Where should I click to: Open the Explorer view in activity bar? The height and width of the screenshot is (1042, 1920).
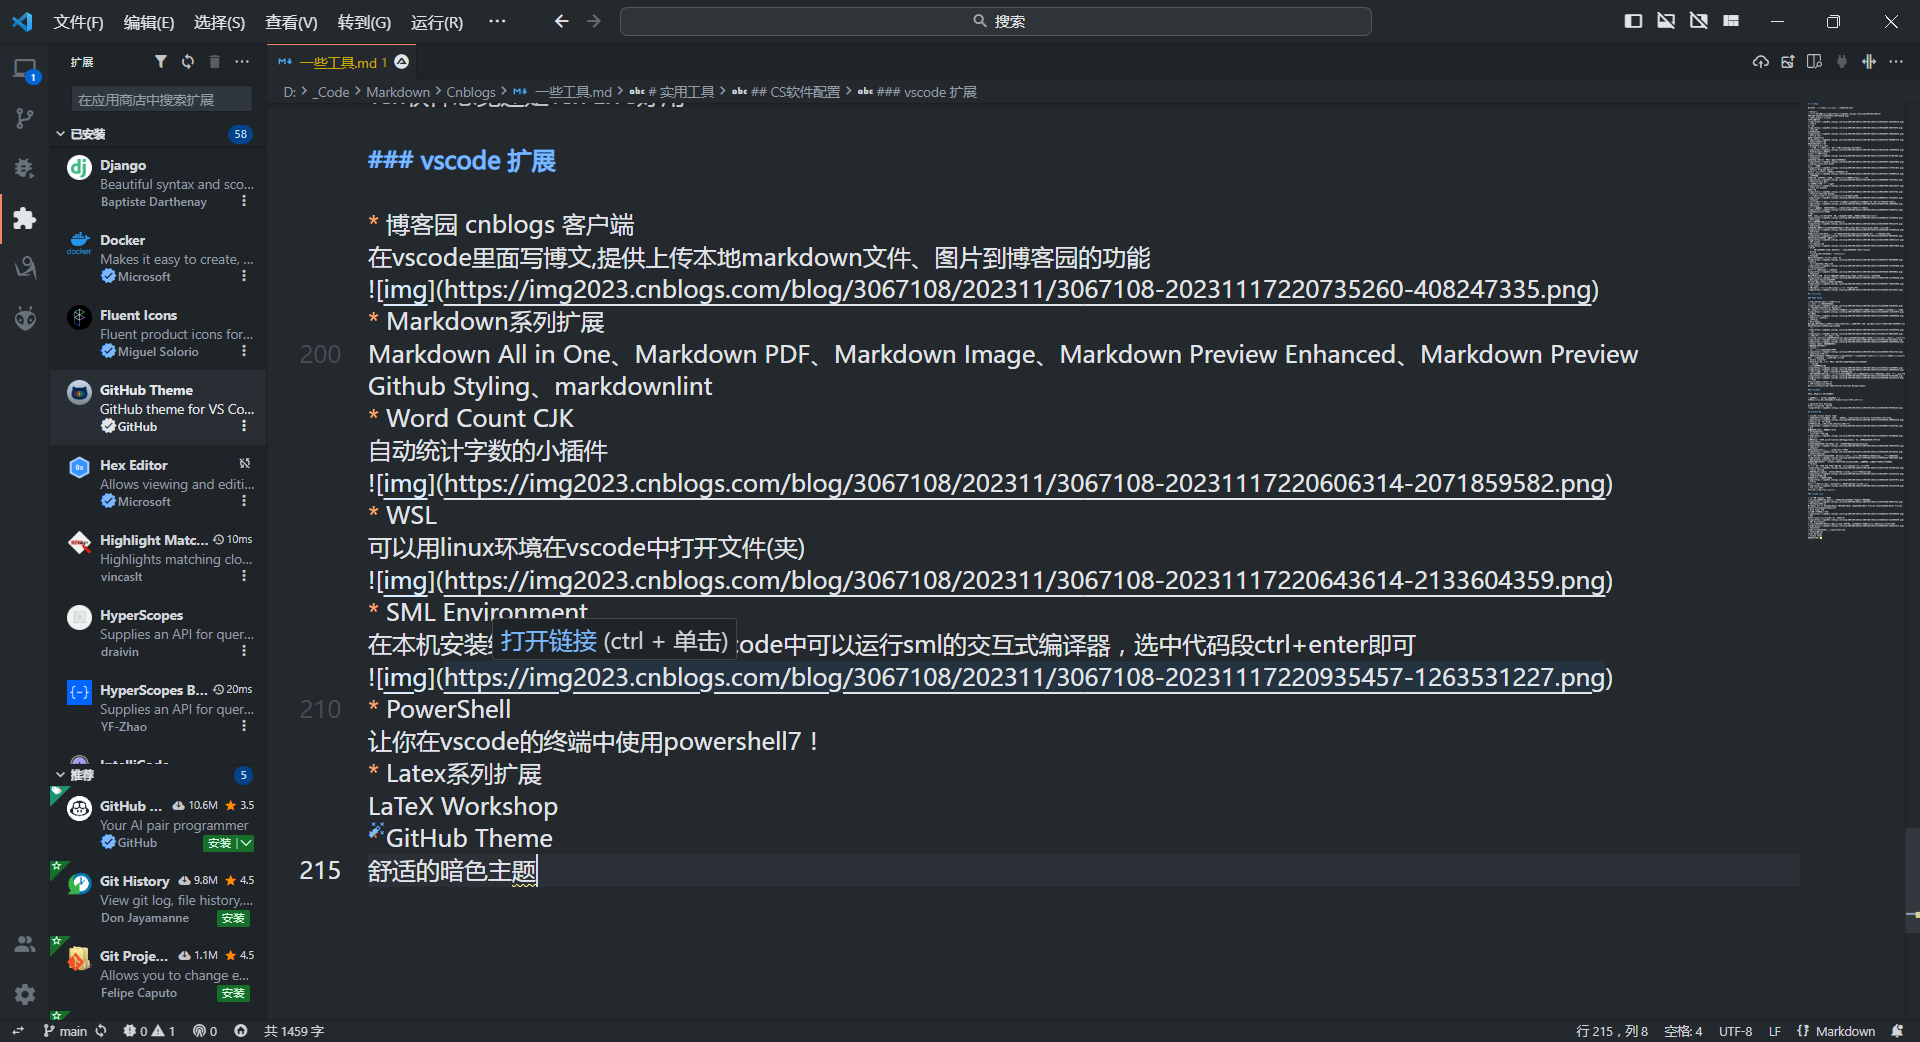pos(24,70)
